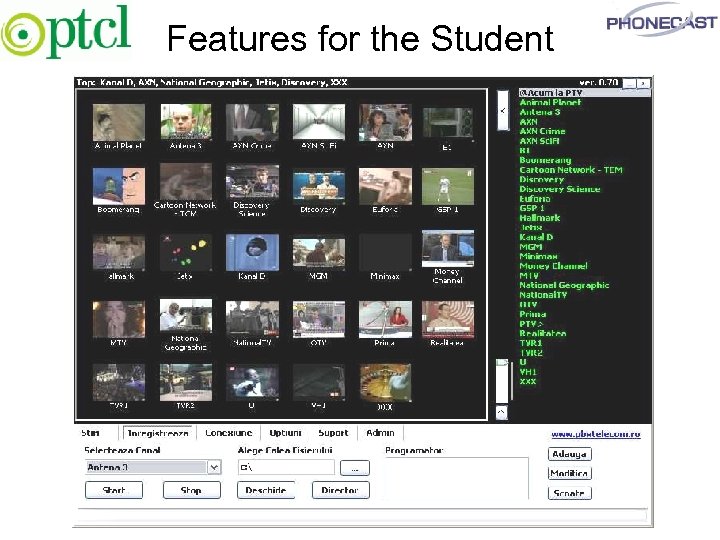Click inside the Programator list box

(457, 478)
